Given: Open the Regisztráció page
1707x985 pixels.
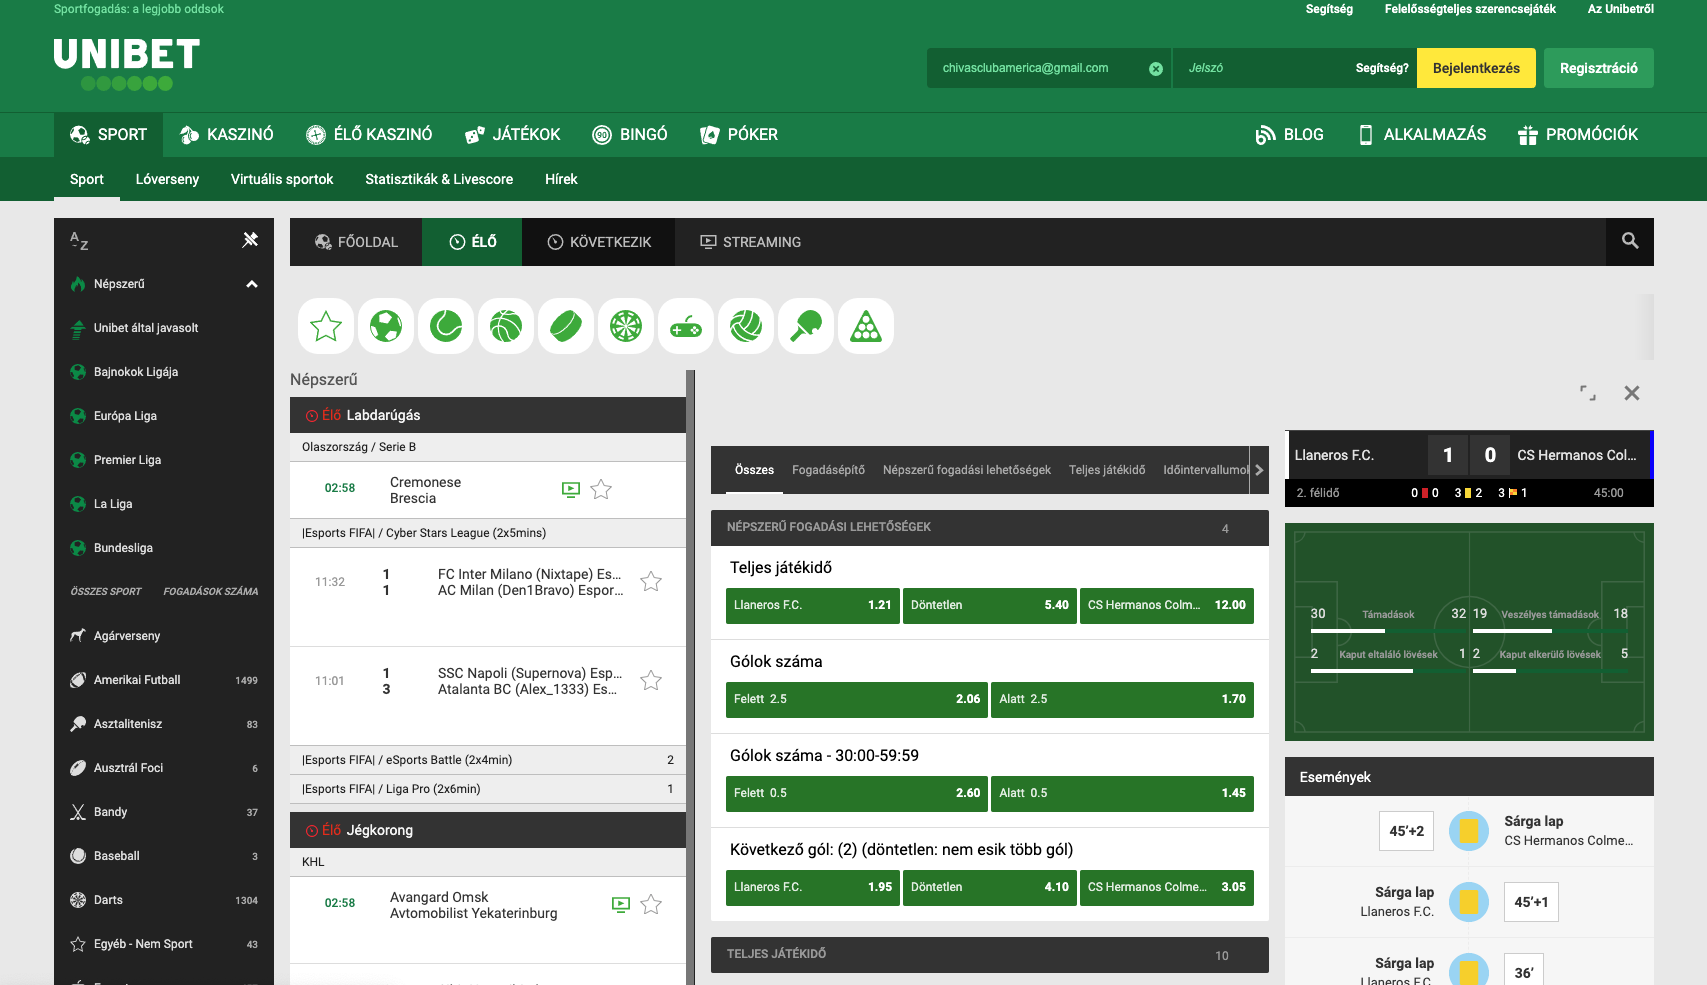Looking at the screenshot, I should pos(1598,67).
